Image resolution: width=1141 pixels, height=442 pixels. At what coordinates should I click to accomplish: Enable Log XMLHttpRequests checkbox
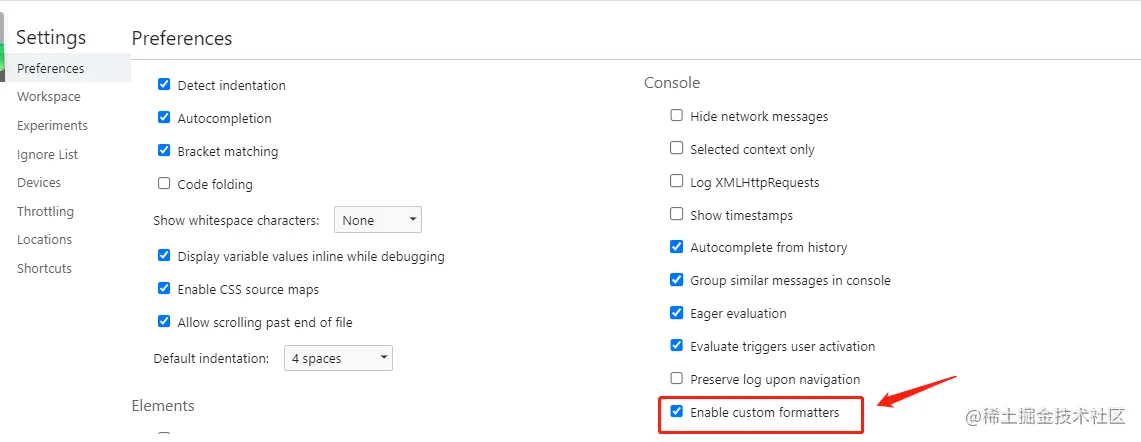pos(677,182)
